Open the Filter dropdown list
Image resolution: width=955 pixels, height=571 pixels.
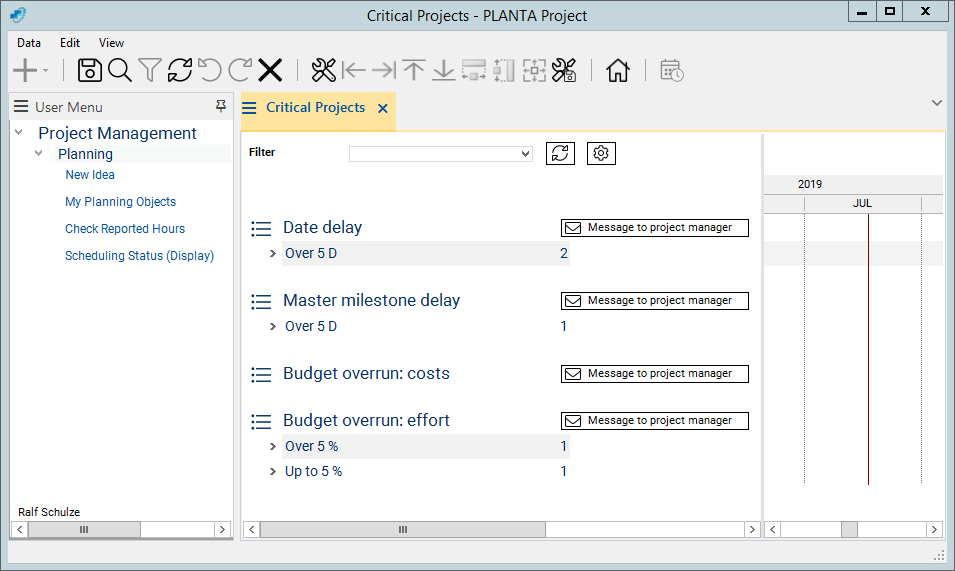[525, 154]
